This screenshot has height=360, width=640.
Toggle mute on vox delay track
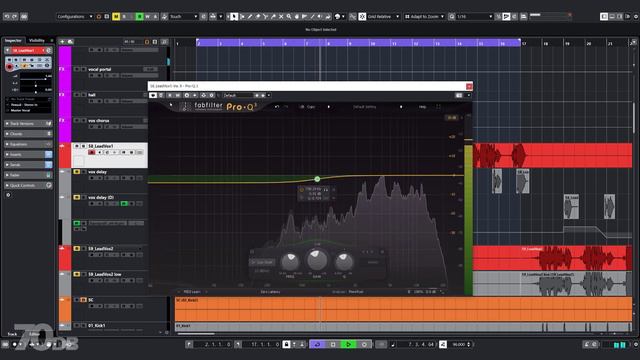point(76,172)
